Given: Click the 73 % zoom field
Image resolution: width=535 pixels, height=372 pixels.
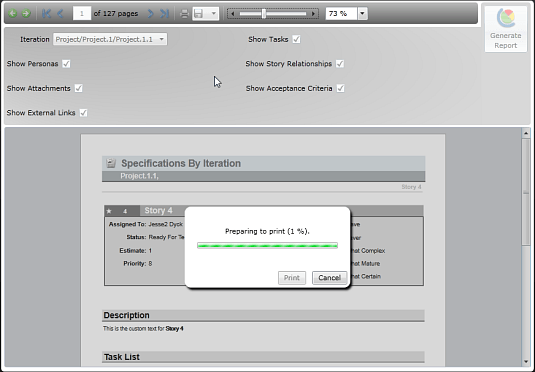Looking at the screenshot, I should pos(341,14).
